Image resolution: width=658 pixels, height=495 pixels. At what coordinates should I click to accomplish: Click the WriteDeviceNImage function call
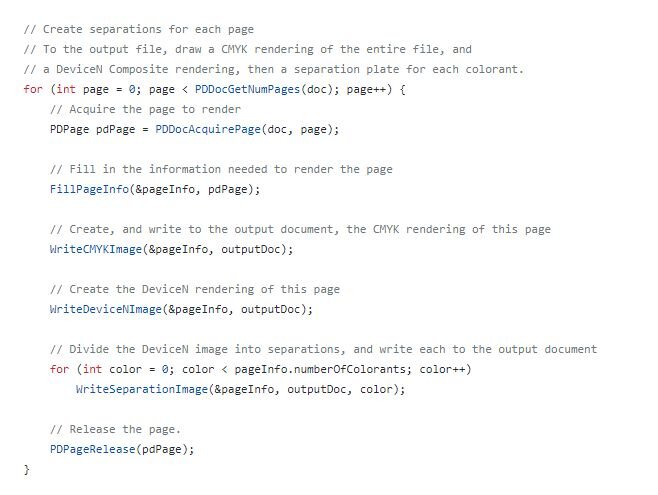click(x=105, y=309)
